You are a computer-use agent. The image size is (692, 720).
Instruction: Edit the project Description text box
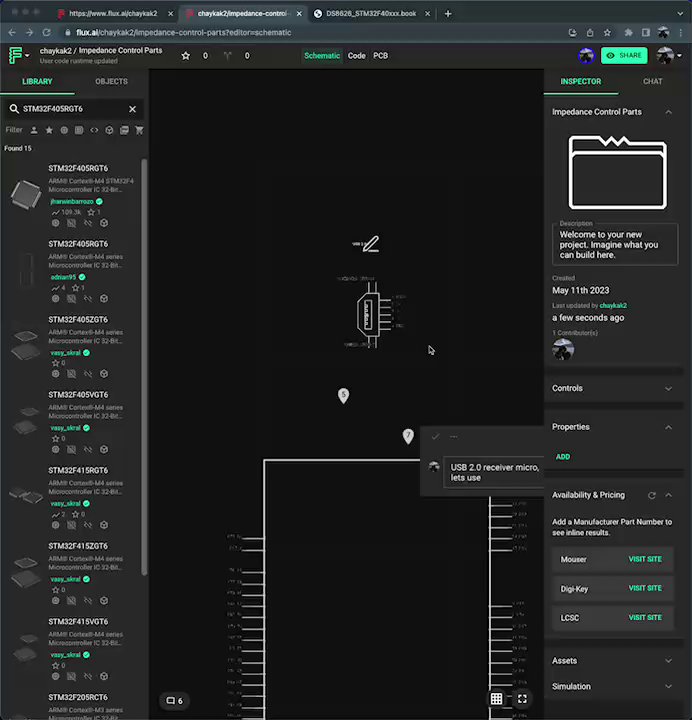tap(615, 245)
